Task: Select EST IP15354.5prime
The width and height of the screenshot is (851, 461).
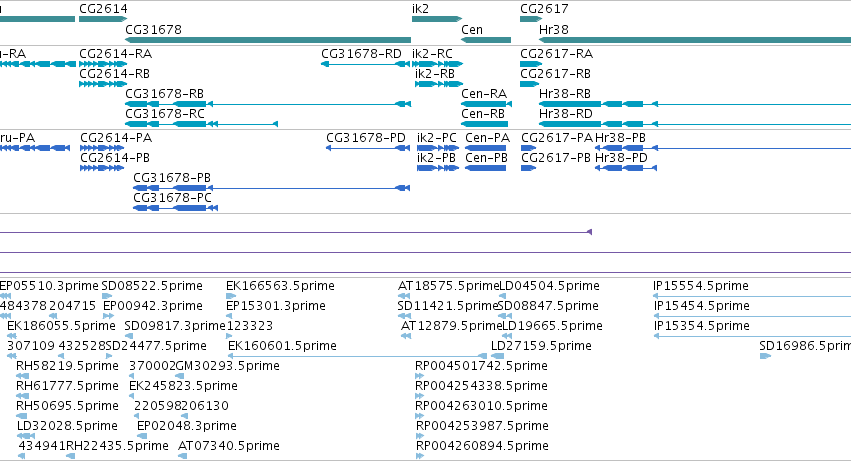Action: tap(702, 326)
